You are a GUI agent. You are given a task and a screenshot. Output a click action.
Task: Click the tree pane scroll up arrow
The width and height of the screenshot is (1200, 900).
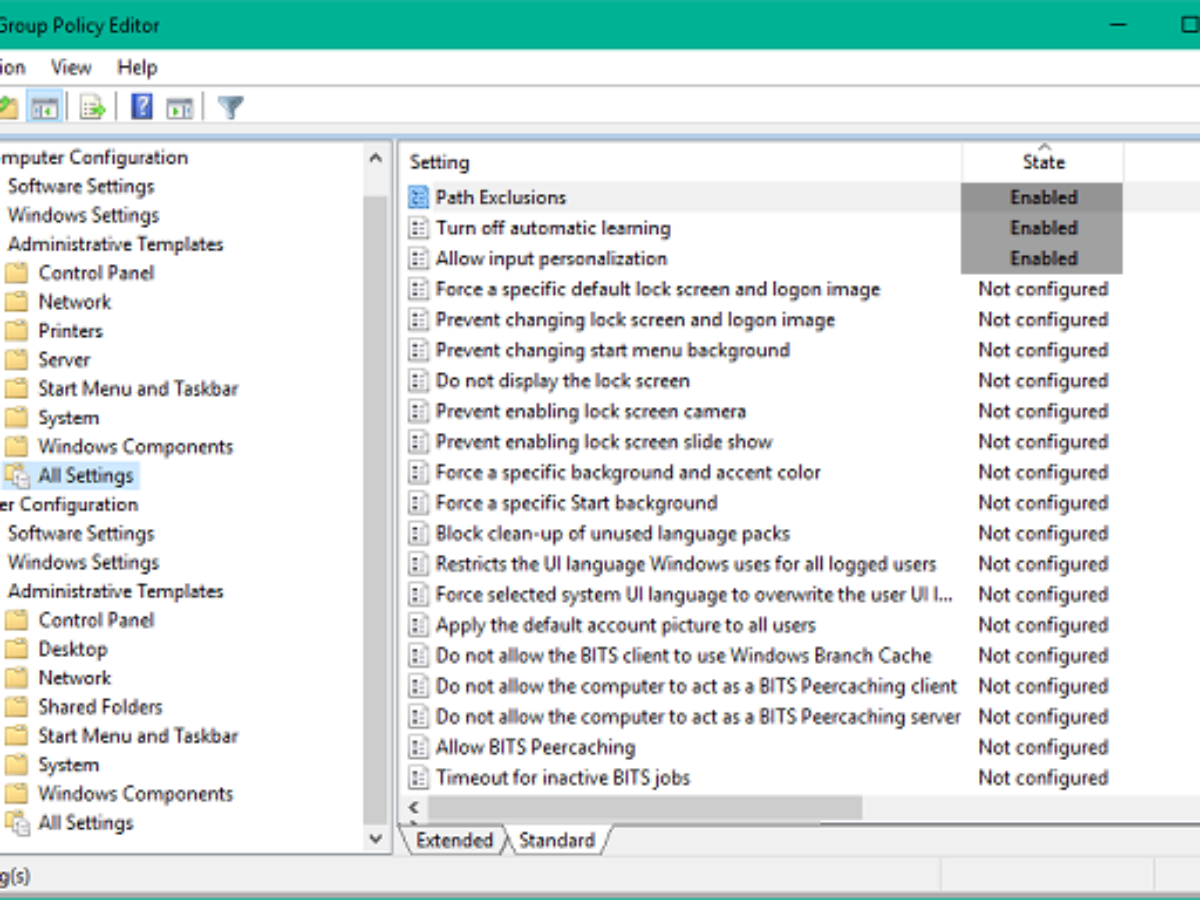375,158
